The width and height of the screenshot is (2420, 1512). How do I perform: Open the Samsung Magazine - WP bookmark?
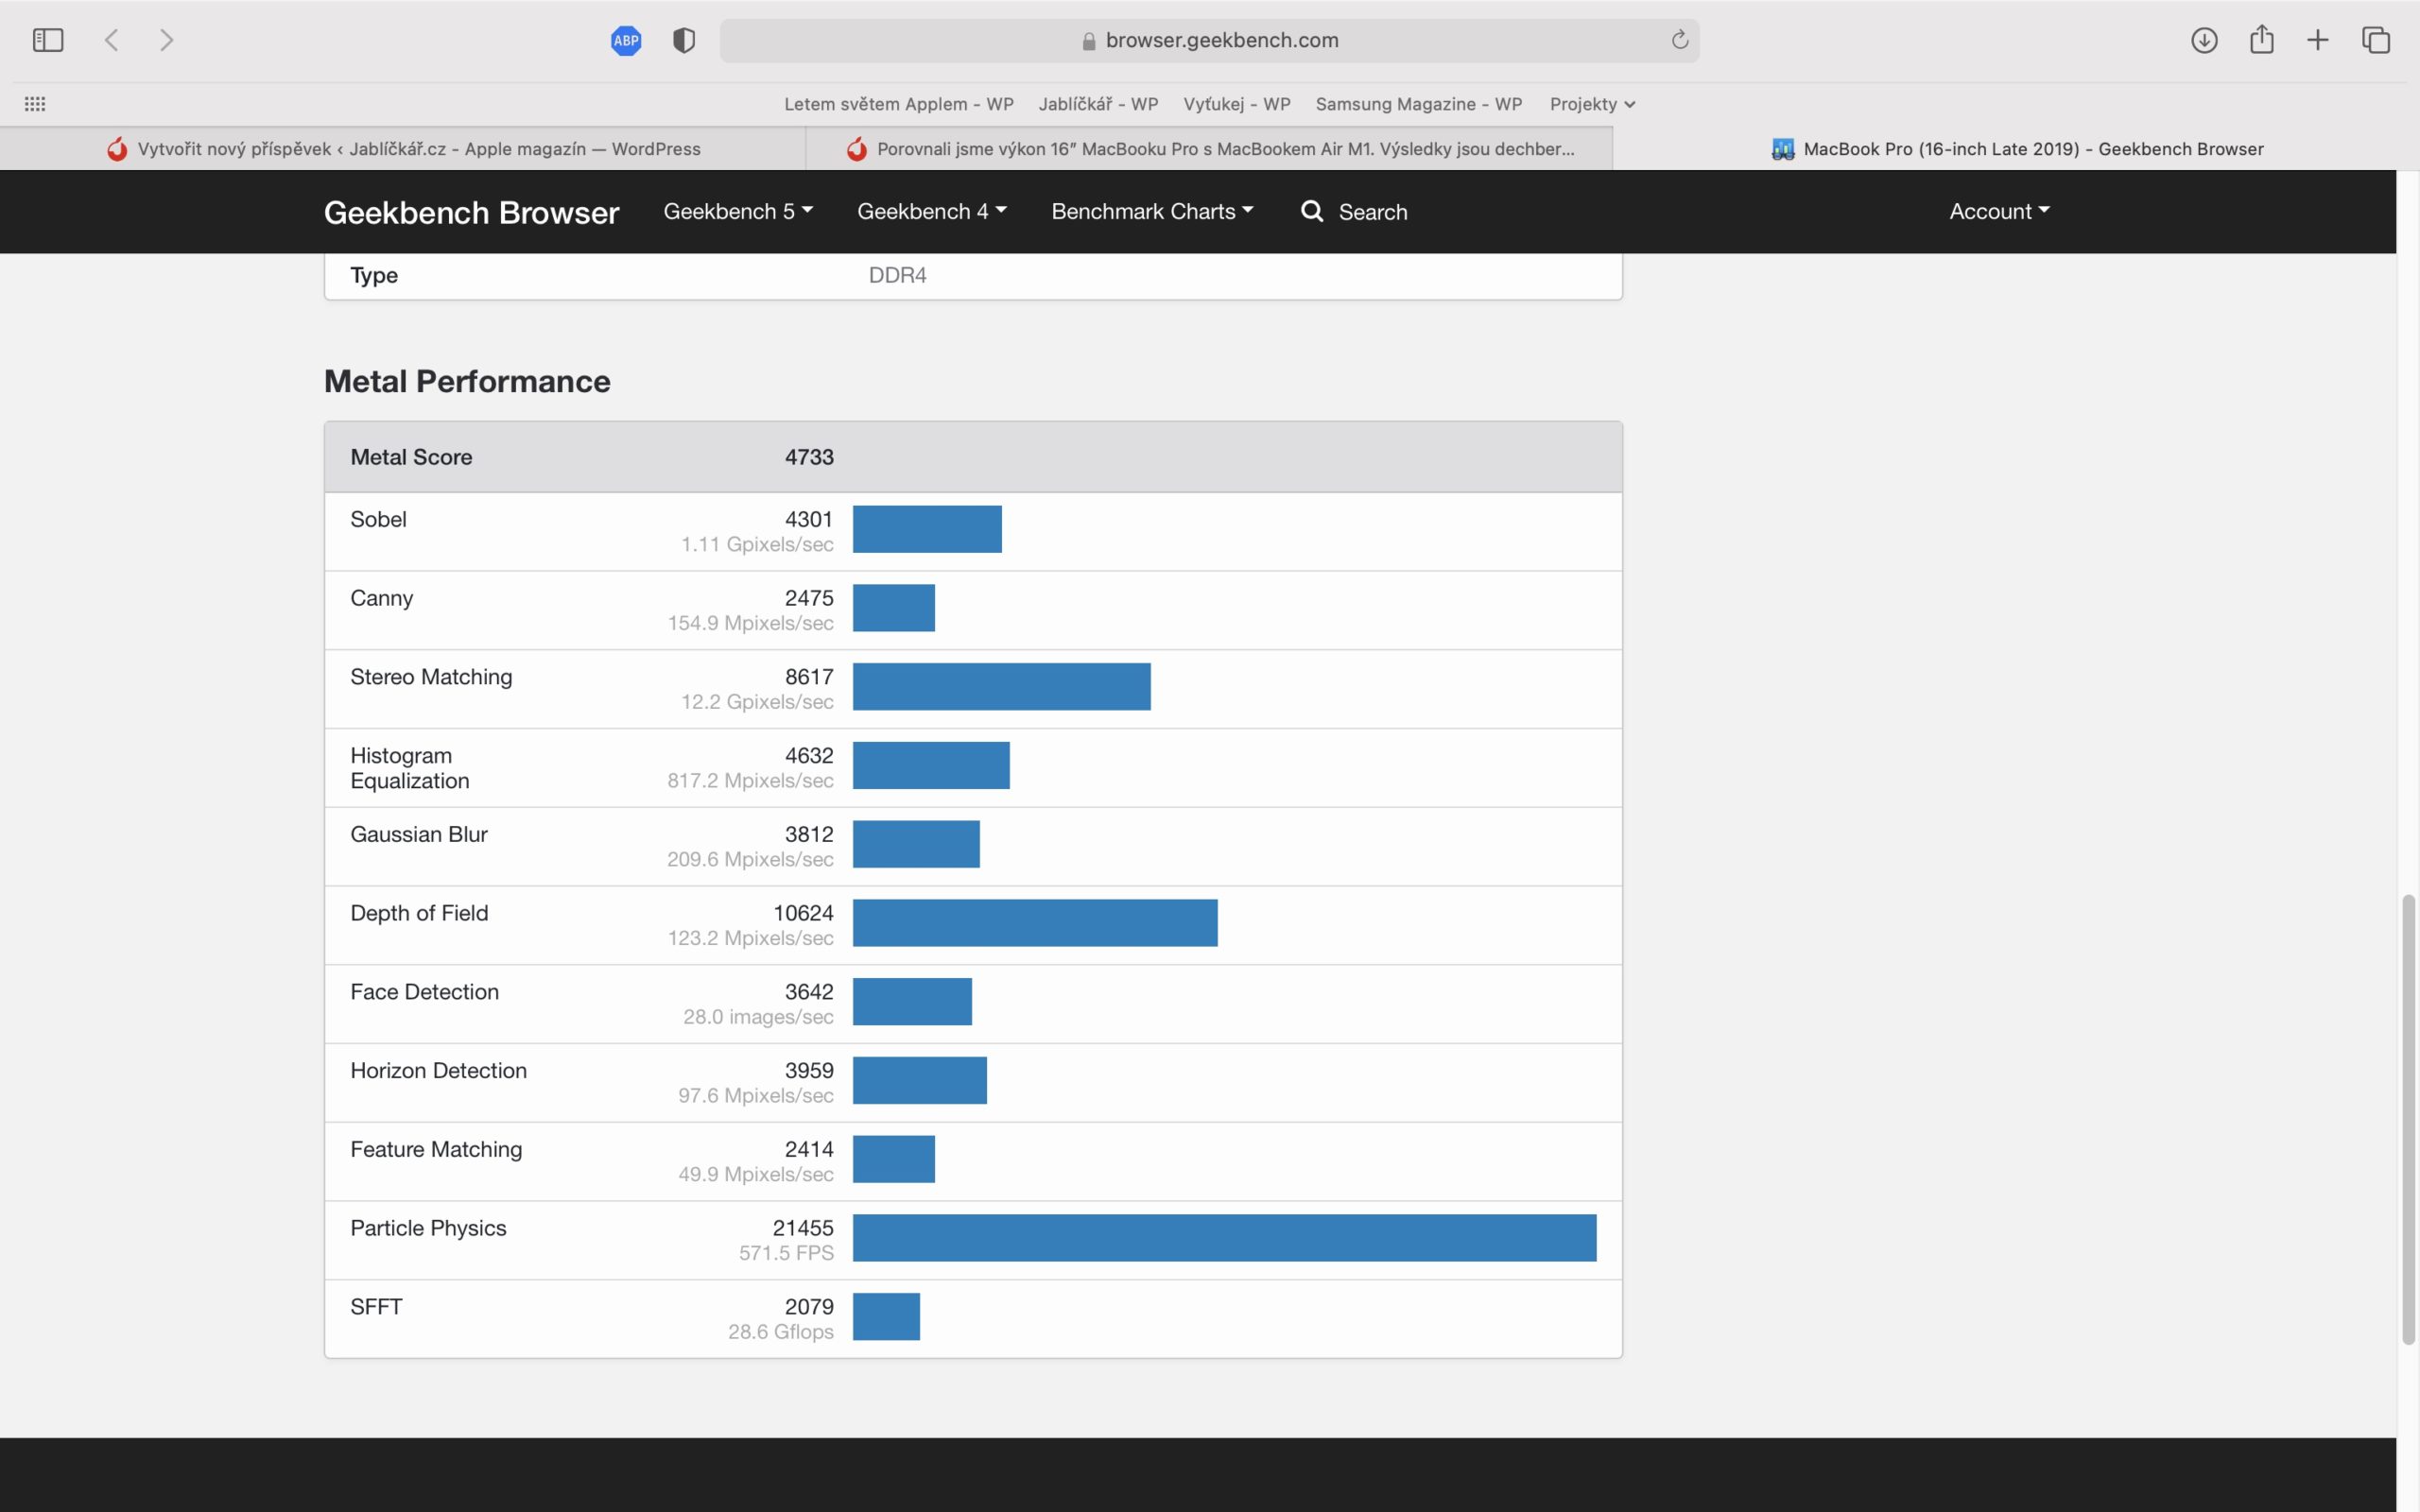[x=1419, y=104]
